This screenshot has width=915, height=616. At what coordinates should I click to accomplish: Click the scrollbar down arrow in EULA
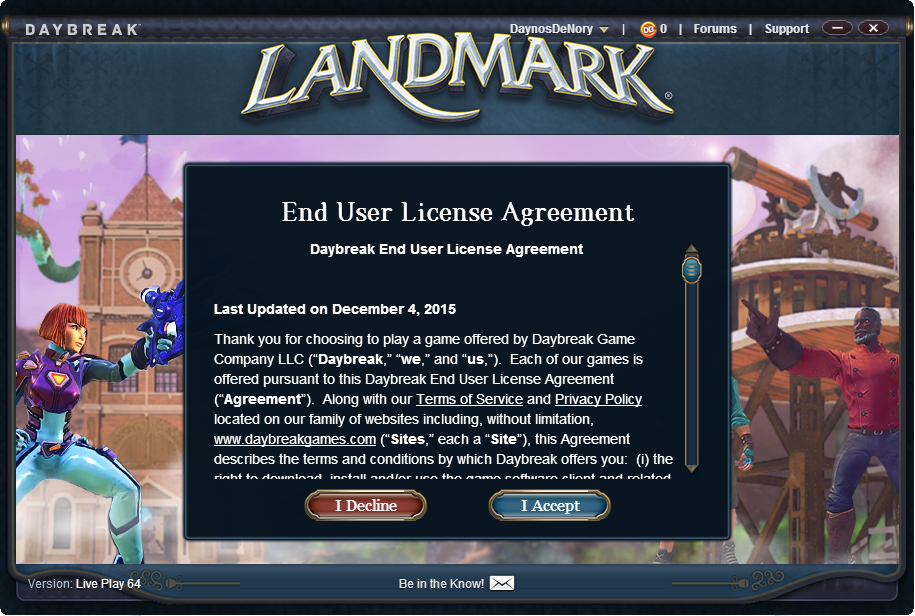(x=692, y=468)
